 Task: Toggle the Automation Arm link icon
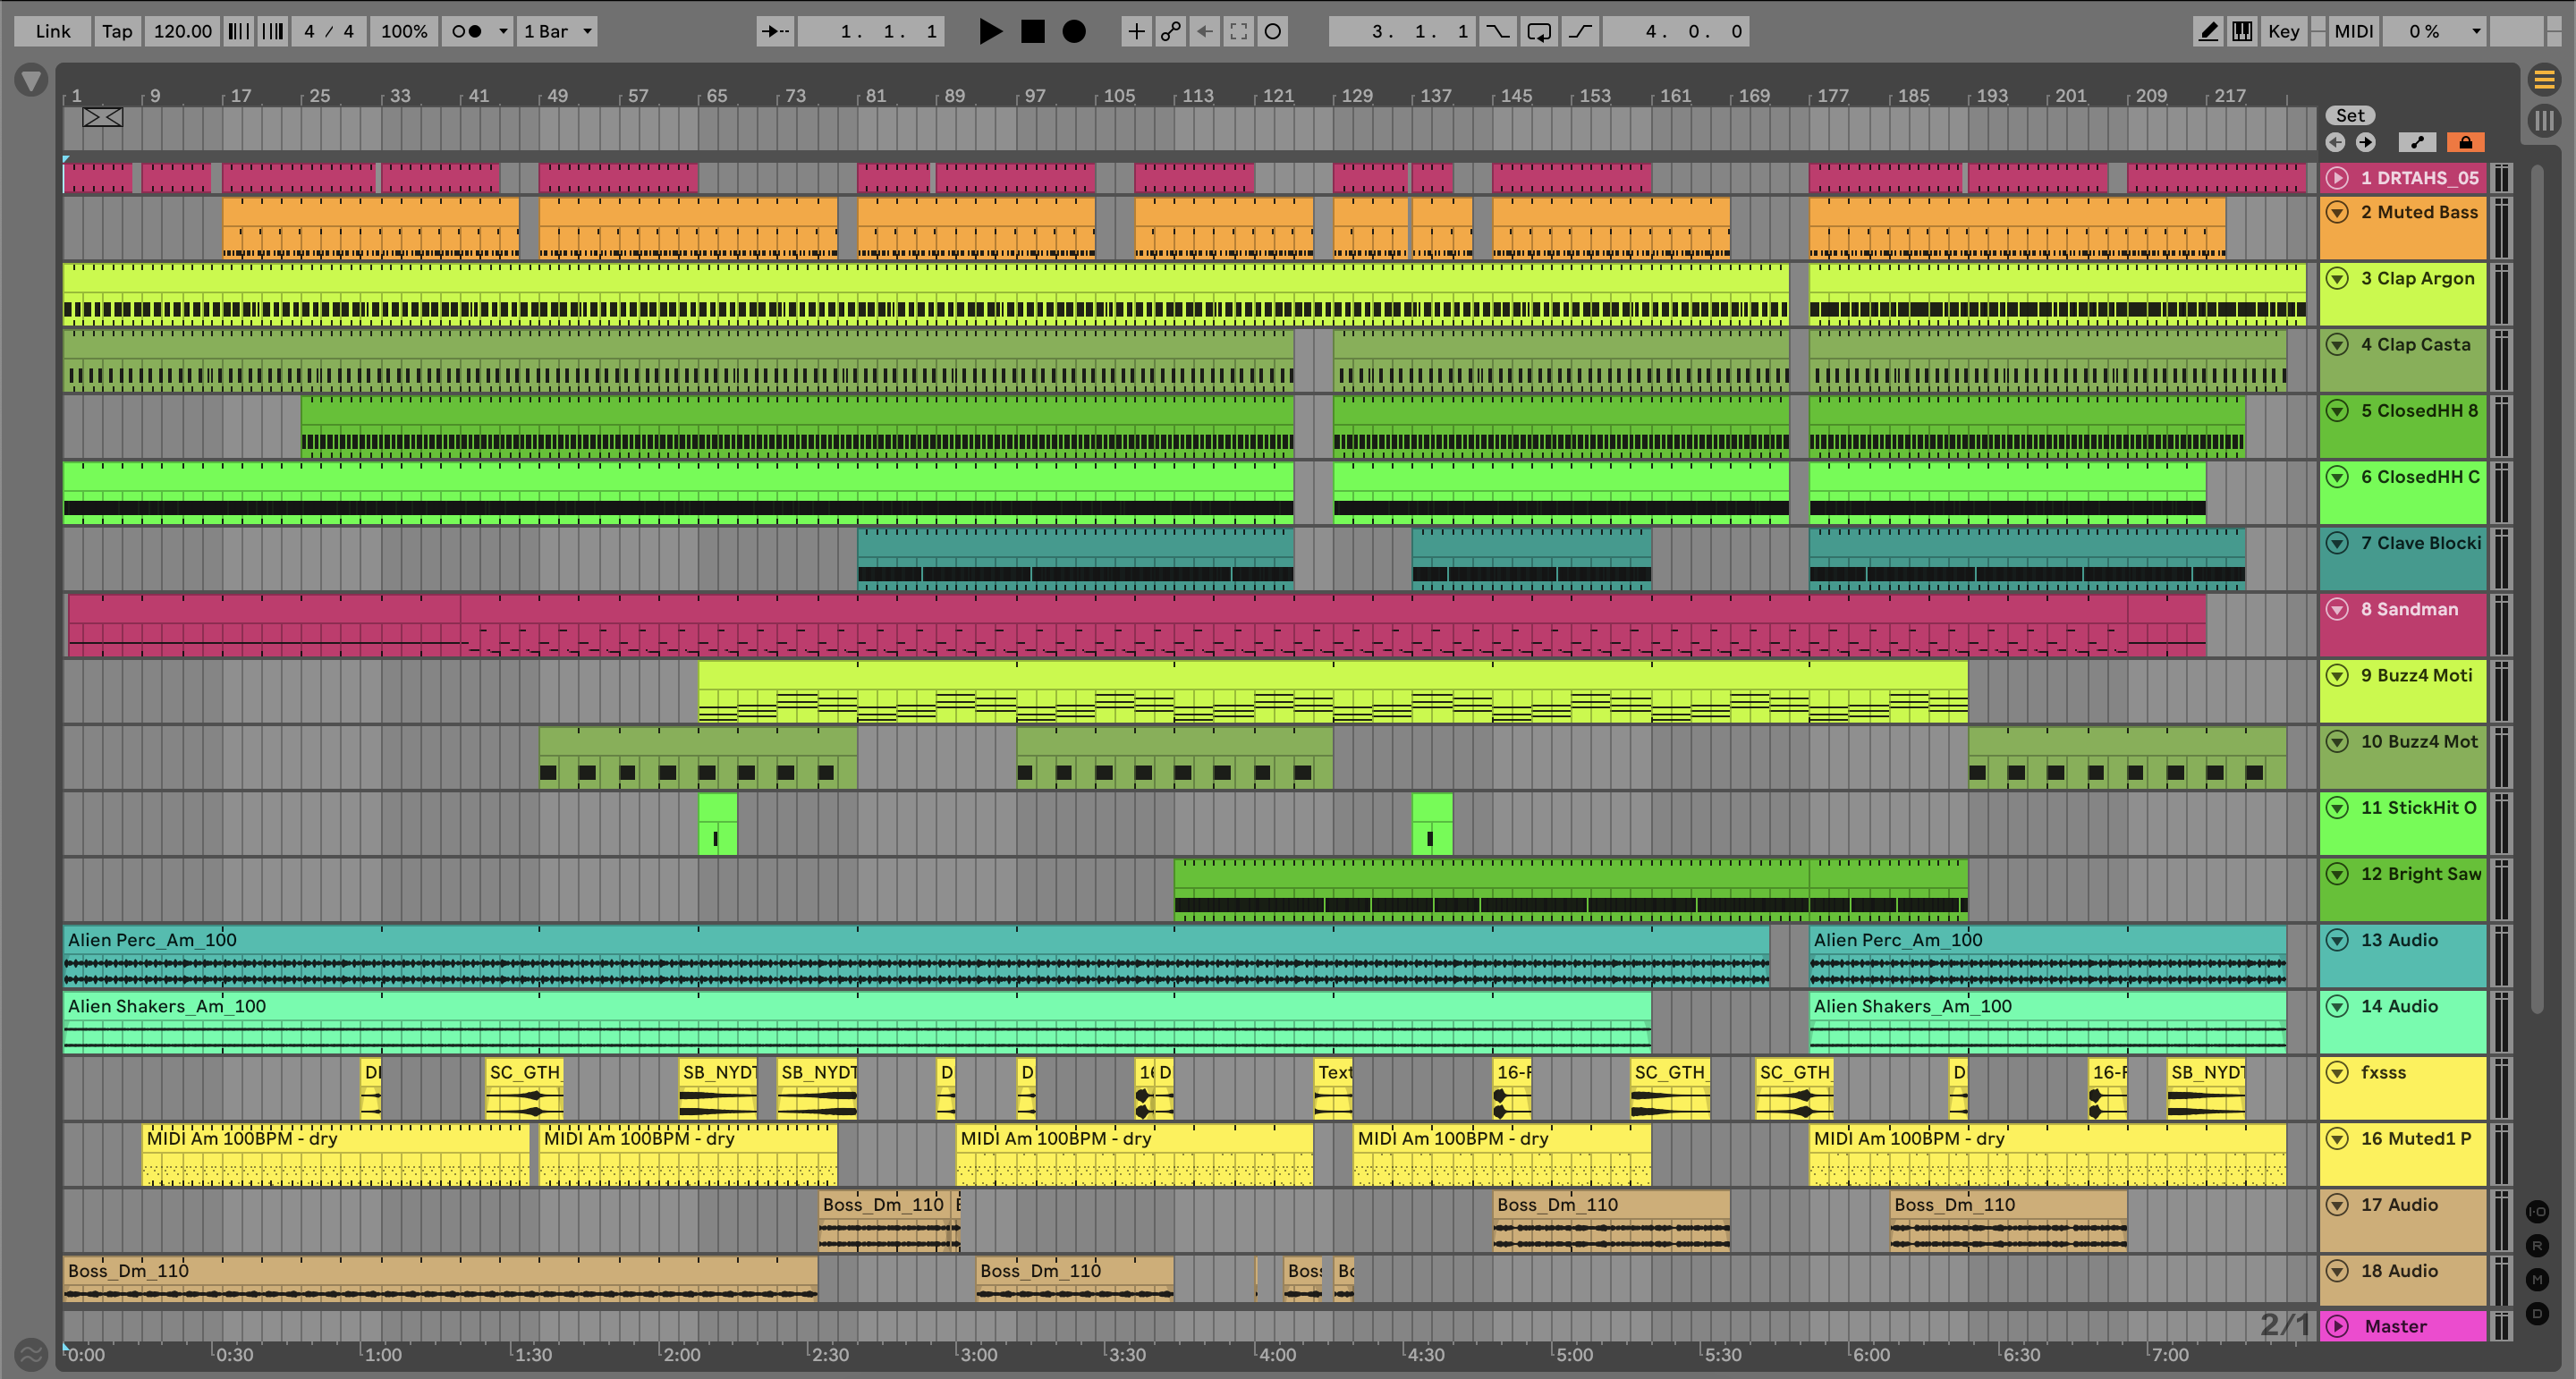pos(1170,31)
